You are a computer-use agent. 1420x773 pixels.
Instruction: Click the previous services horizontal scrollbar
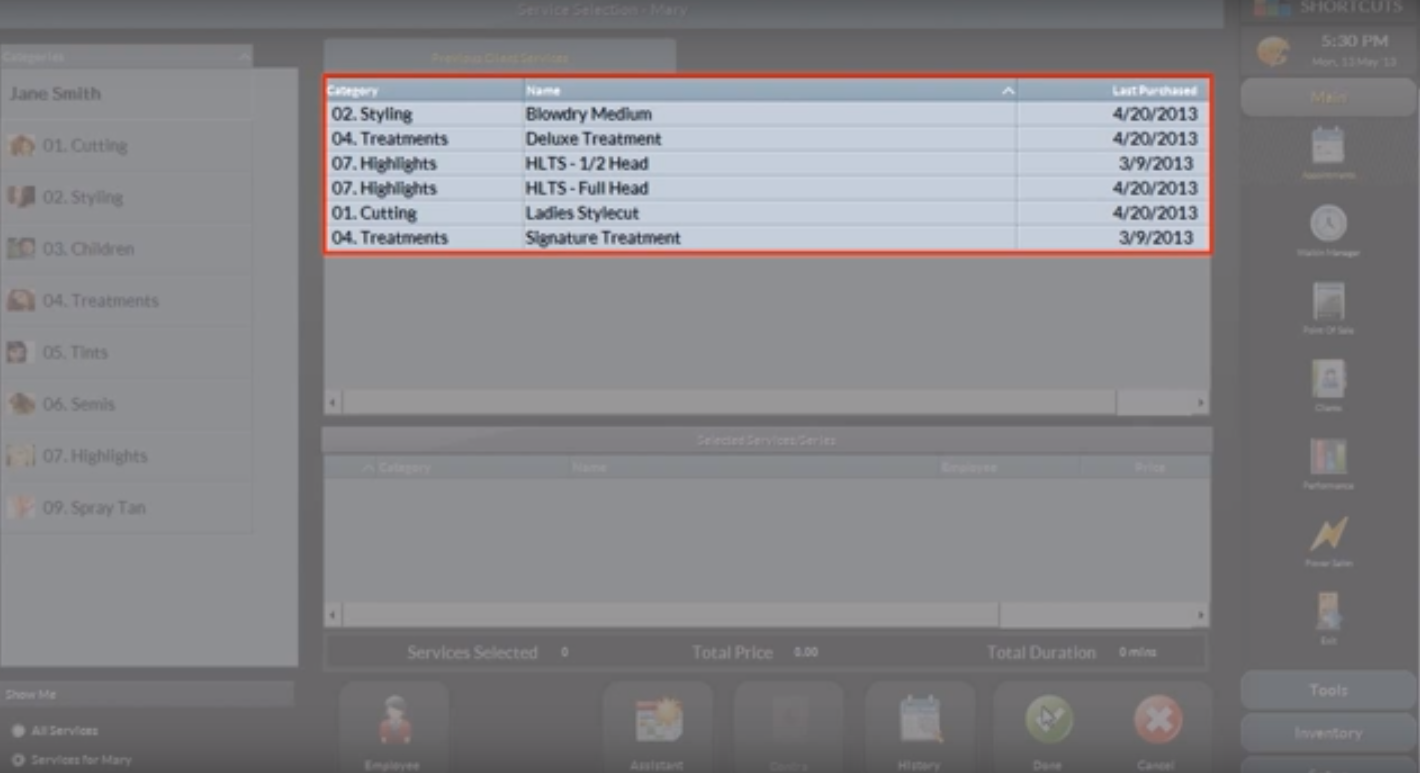(x=728, y=403)
